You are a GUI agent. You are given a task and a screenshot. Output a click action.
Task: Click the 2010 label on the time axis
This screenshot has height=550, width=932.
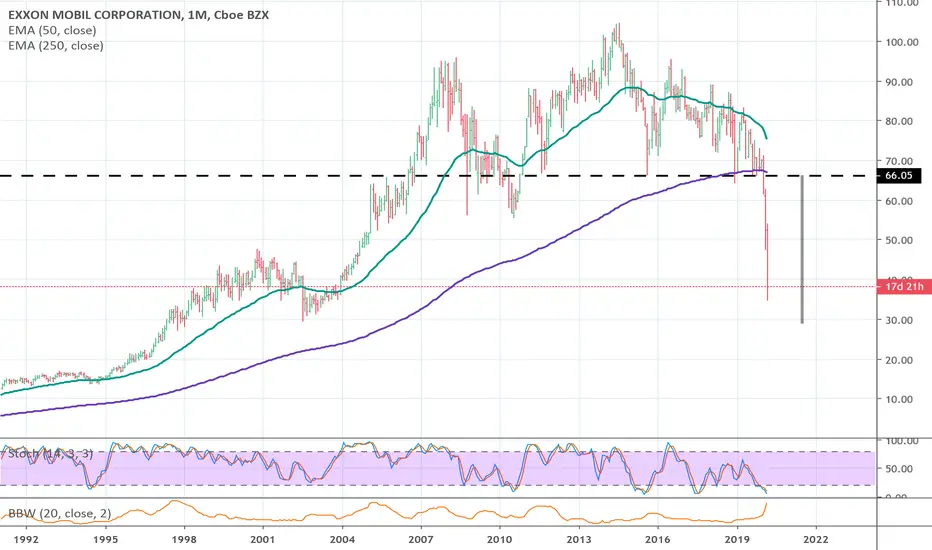pyautogui.click(x=499, y=539)
